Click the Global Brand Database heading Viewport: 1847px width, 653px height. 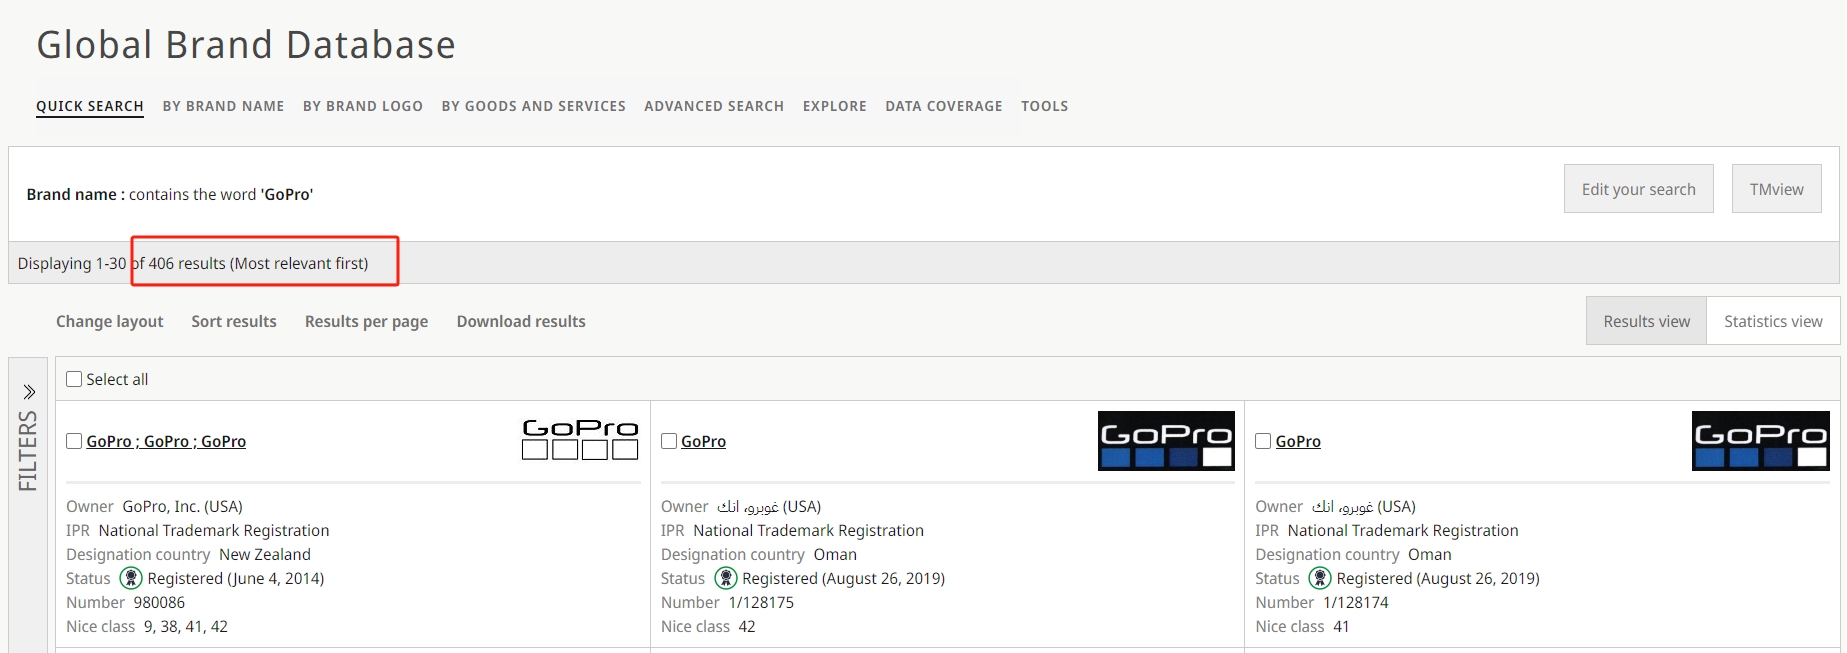coord(246,45)
